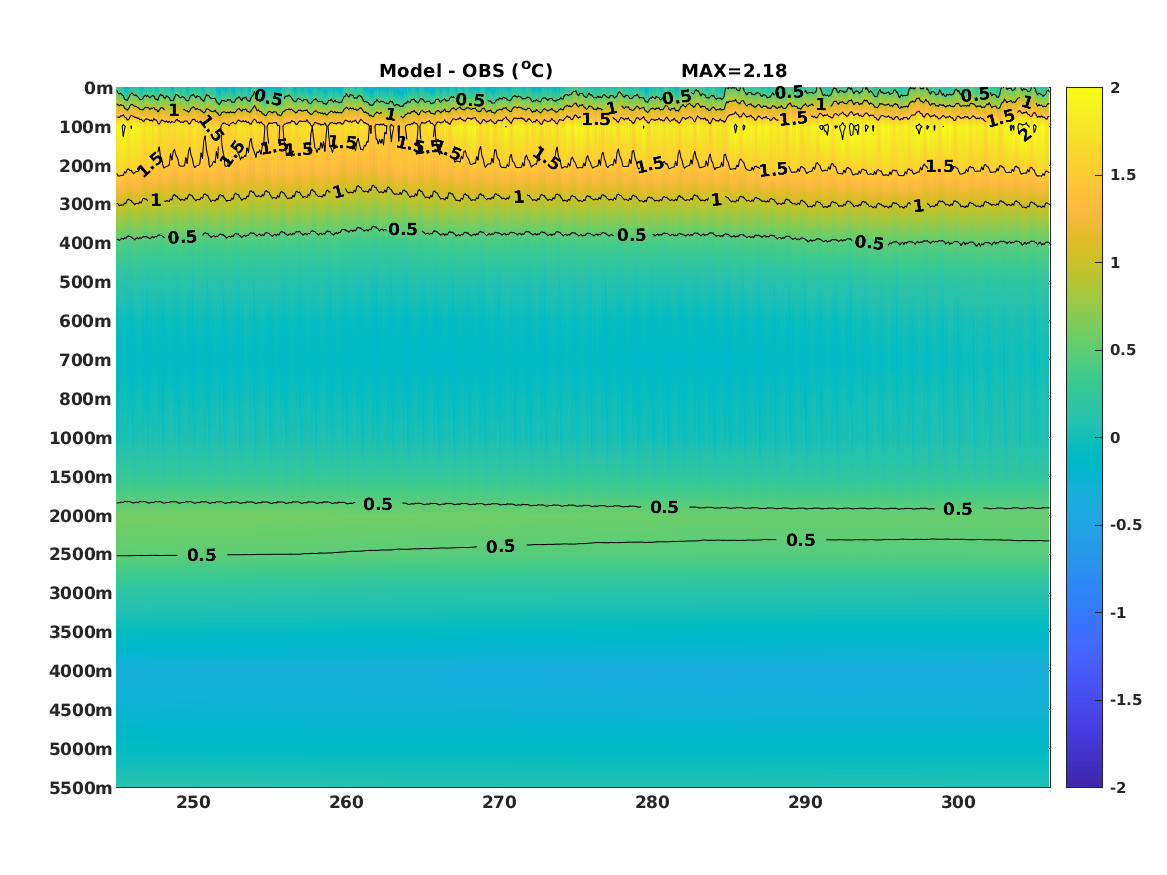Click the vertical color scale bar
This screenshot has width=1167, height=875.
pos(1084,438)
